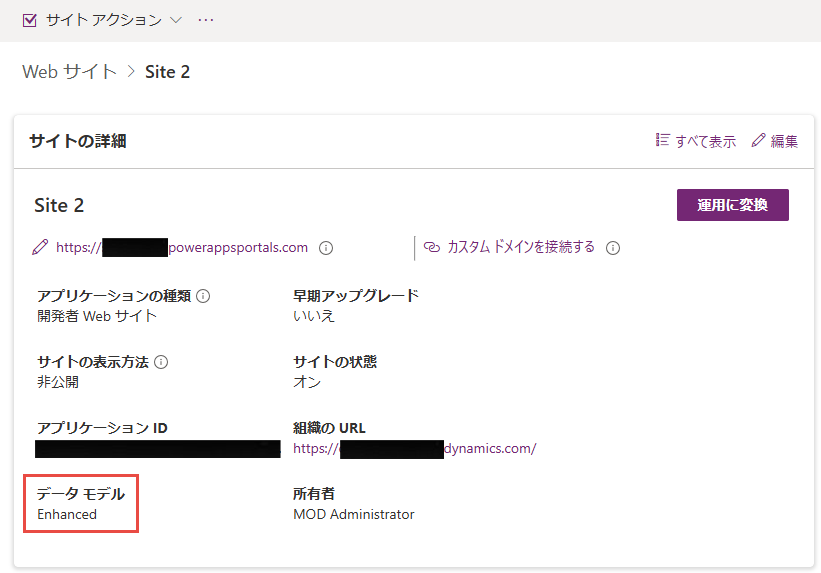Screen dimensions: 821x573
Task: Select the MOD Administrator owner value
Action: tap(353, 514)
